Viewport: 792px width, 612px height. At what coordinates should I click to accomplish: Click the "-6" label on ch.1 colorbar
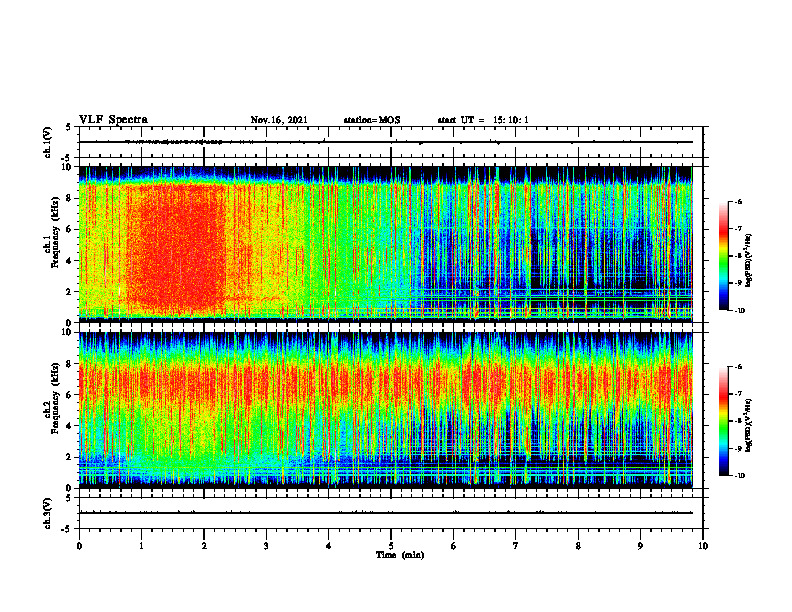click(x=738, y=201)
